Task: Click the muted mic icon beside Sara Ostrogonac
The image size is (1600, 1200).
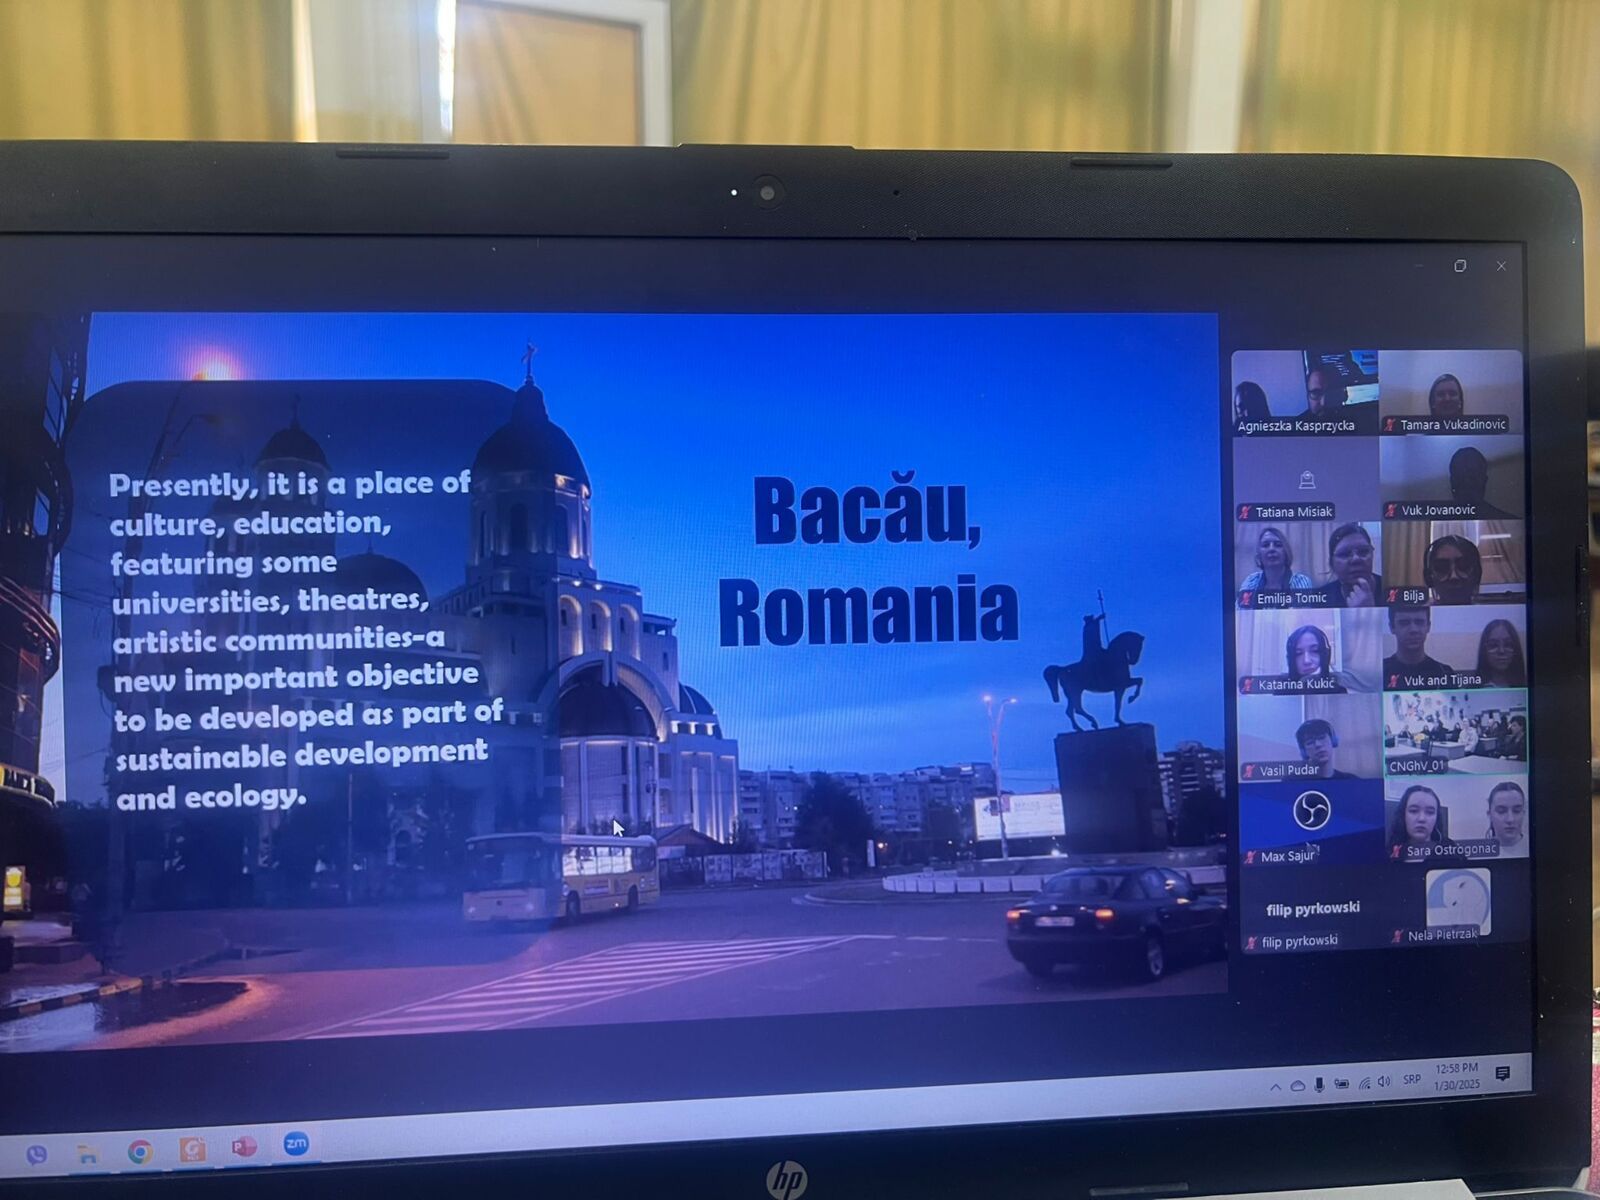Action: (x=1396, y=851)
